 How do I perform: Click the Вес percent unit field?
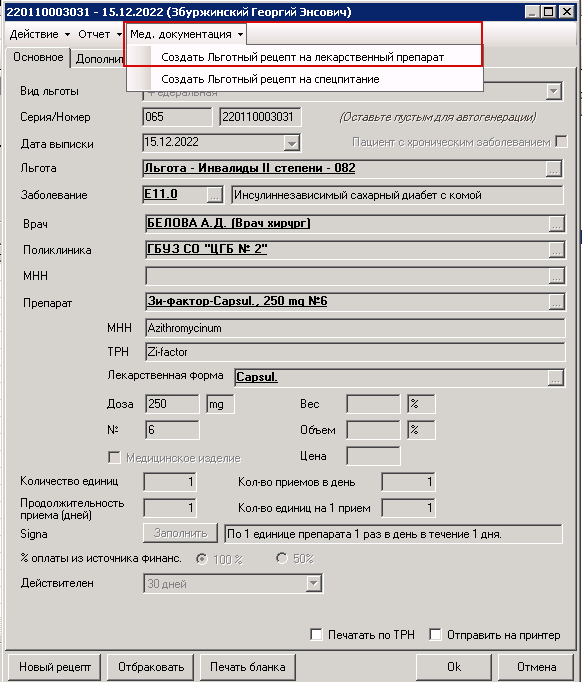pyautogui.click(x=421, y=404)
